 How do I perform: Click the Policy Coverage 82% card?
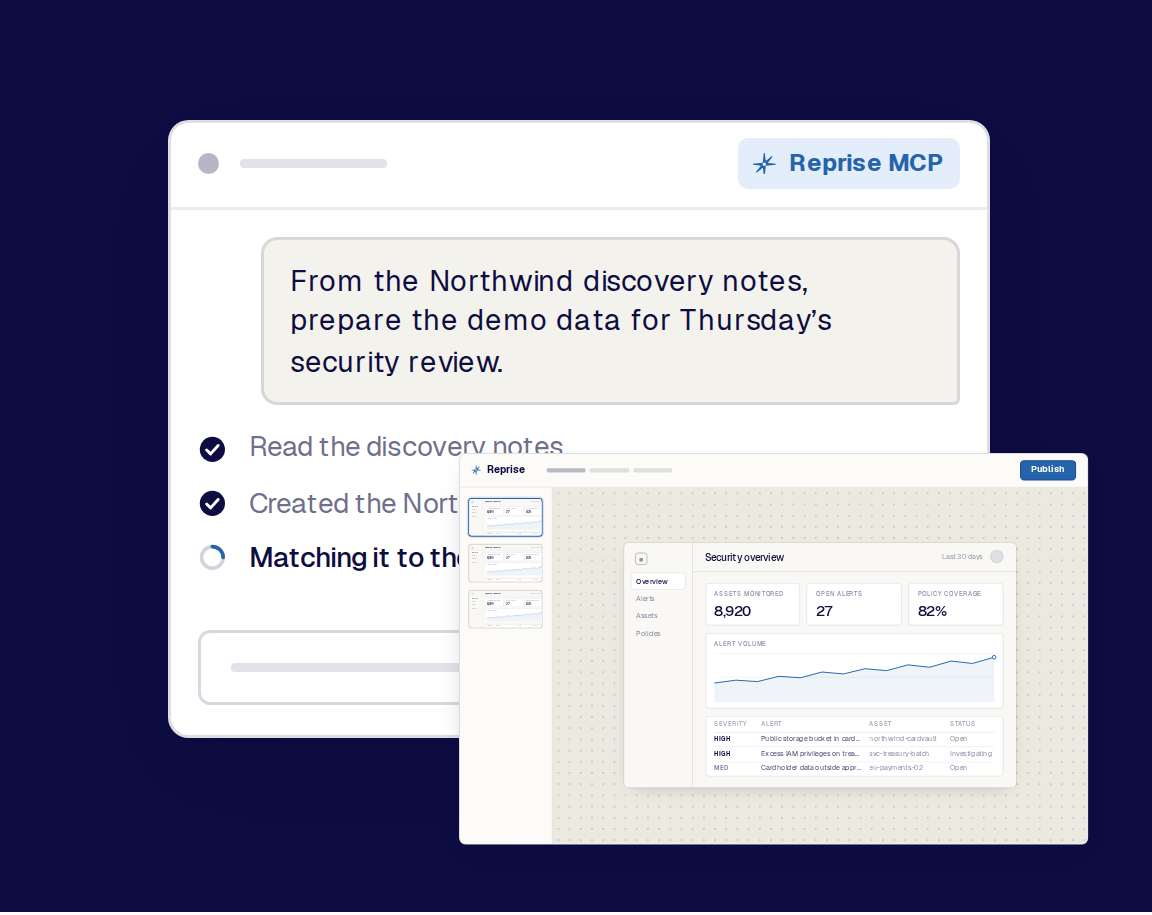[955, 605]
